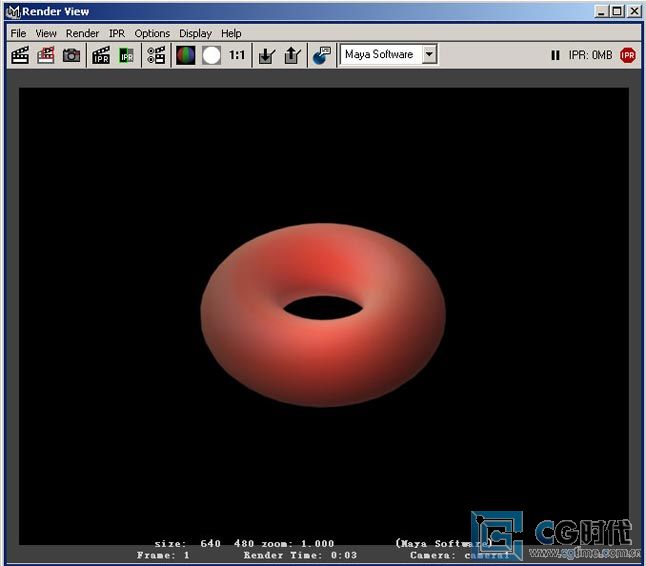
Task: Display alpha channel with the white circle icon
Action: pyautogui.click(x=211, y=55)
